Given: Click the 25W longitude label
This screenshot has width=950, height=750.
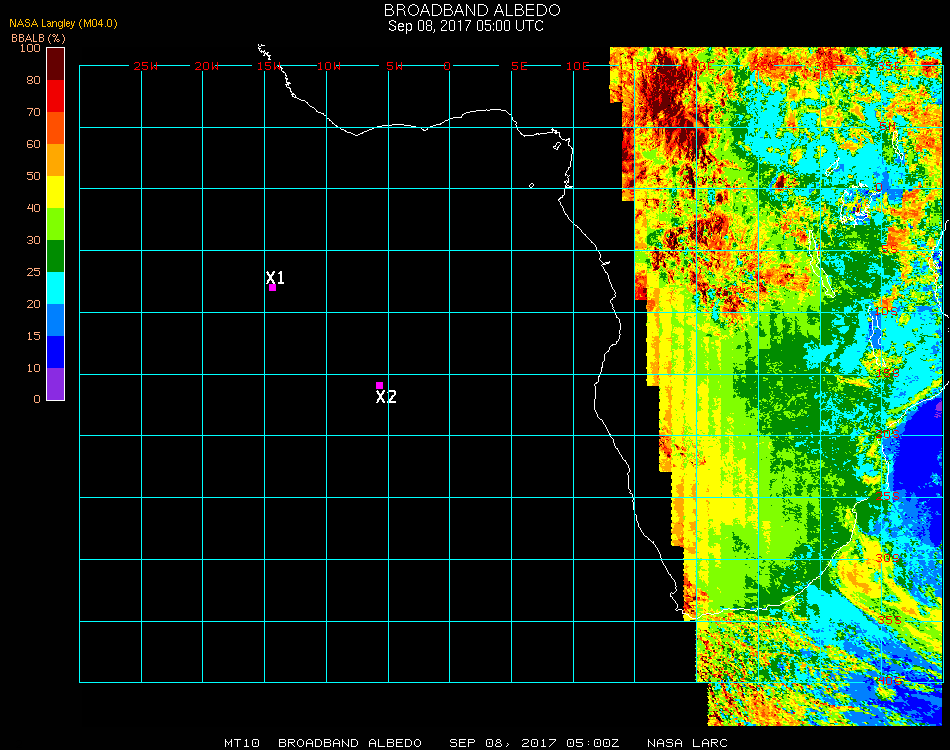Looking at the screenshot, I should [146, 66].
